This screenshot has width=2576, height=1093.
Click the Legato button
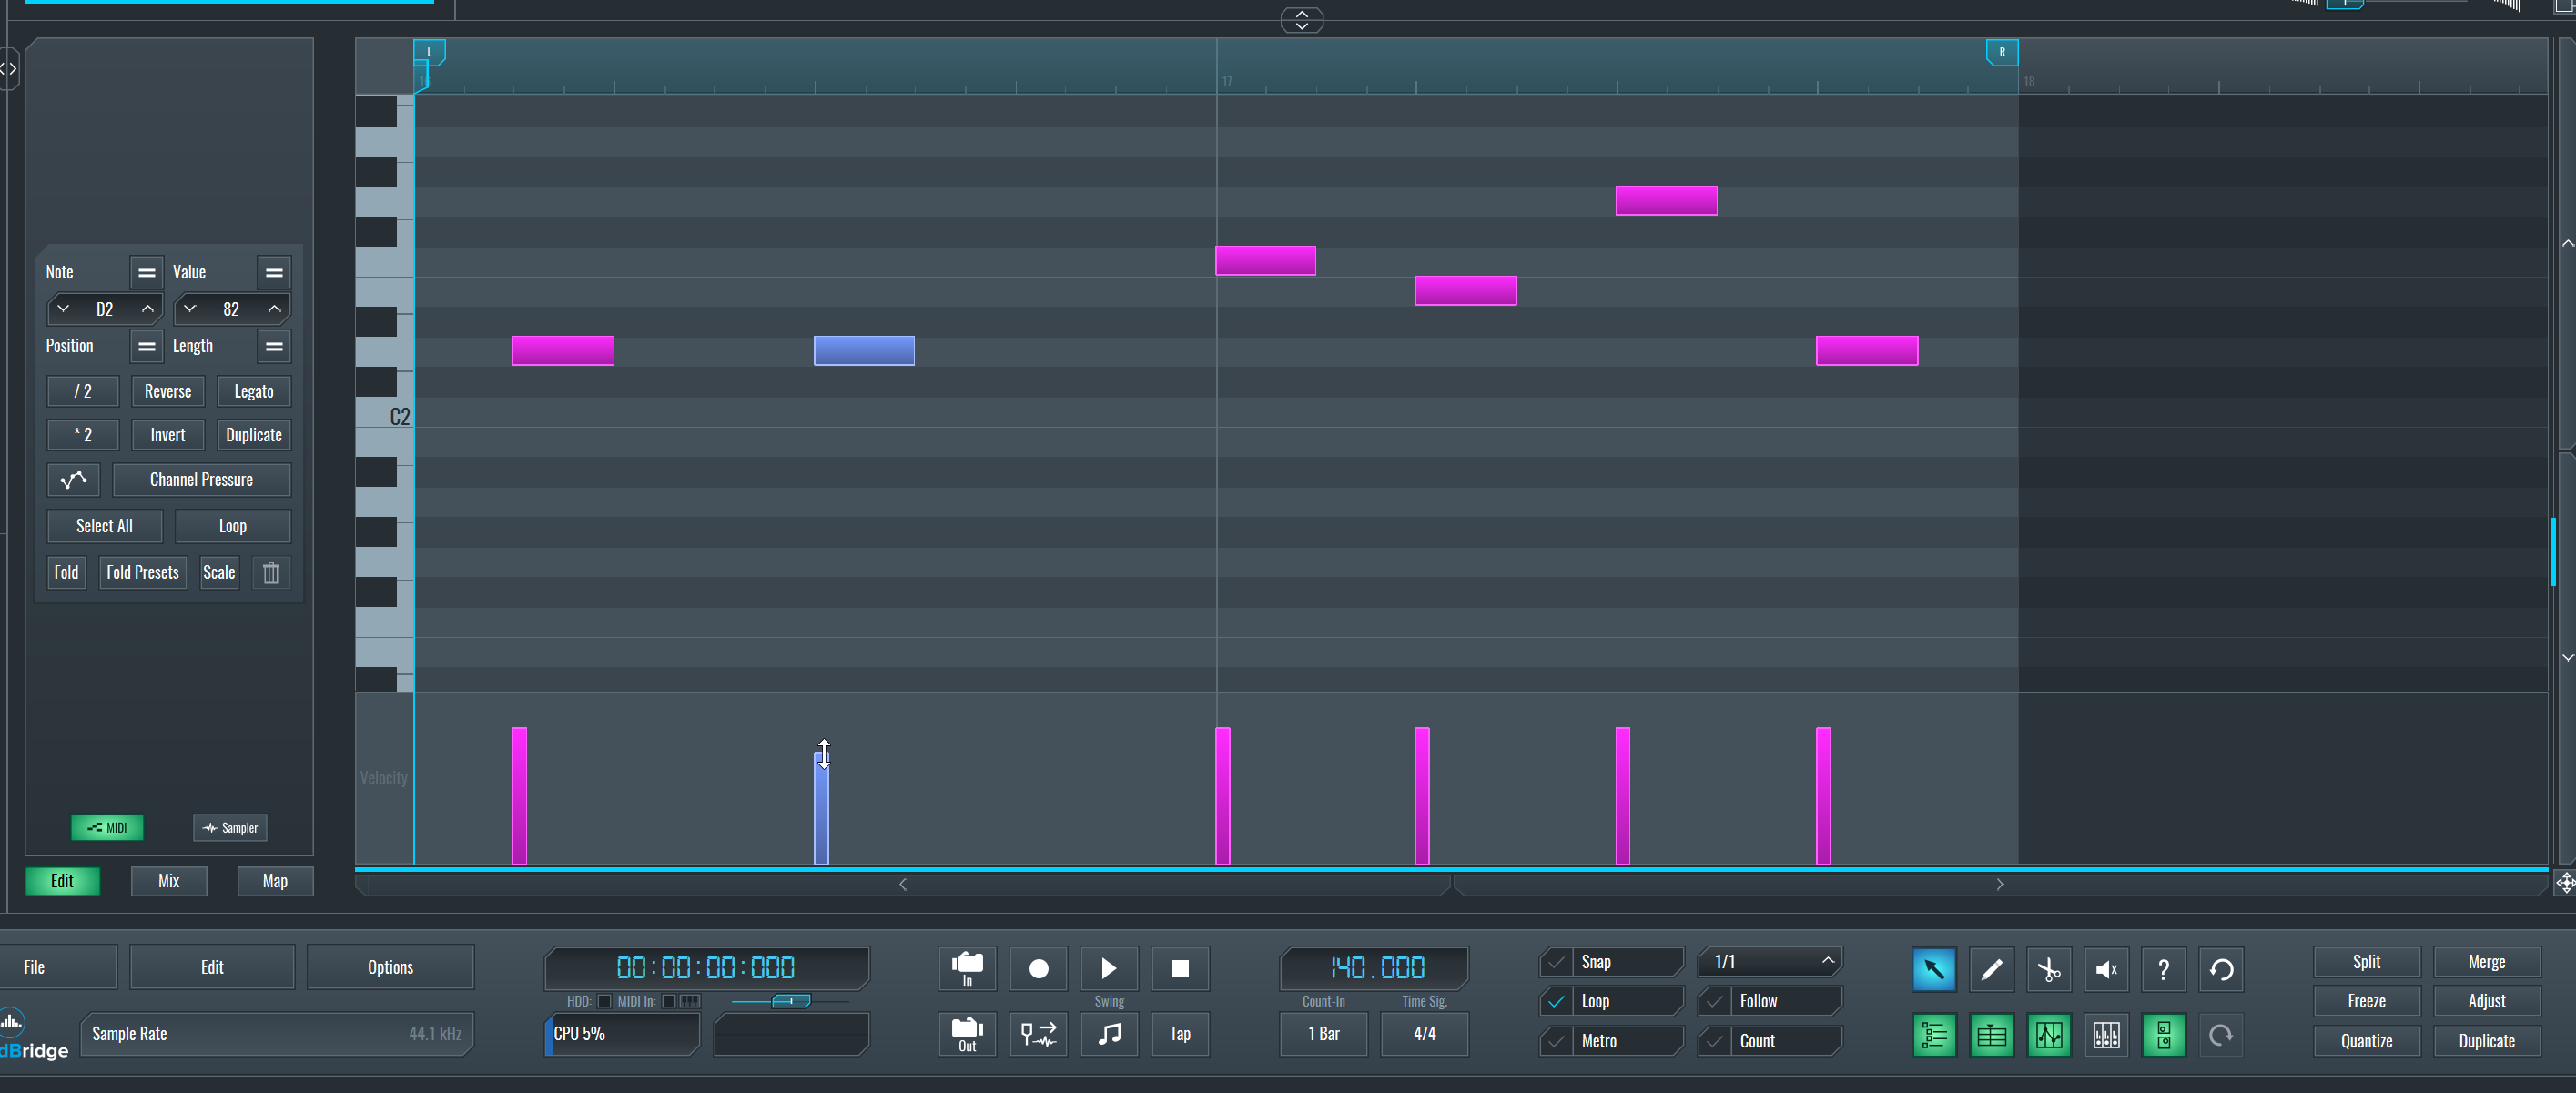pyautogui.click(x=253, y=391)
